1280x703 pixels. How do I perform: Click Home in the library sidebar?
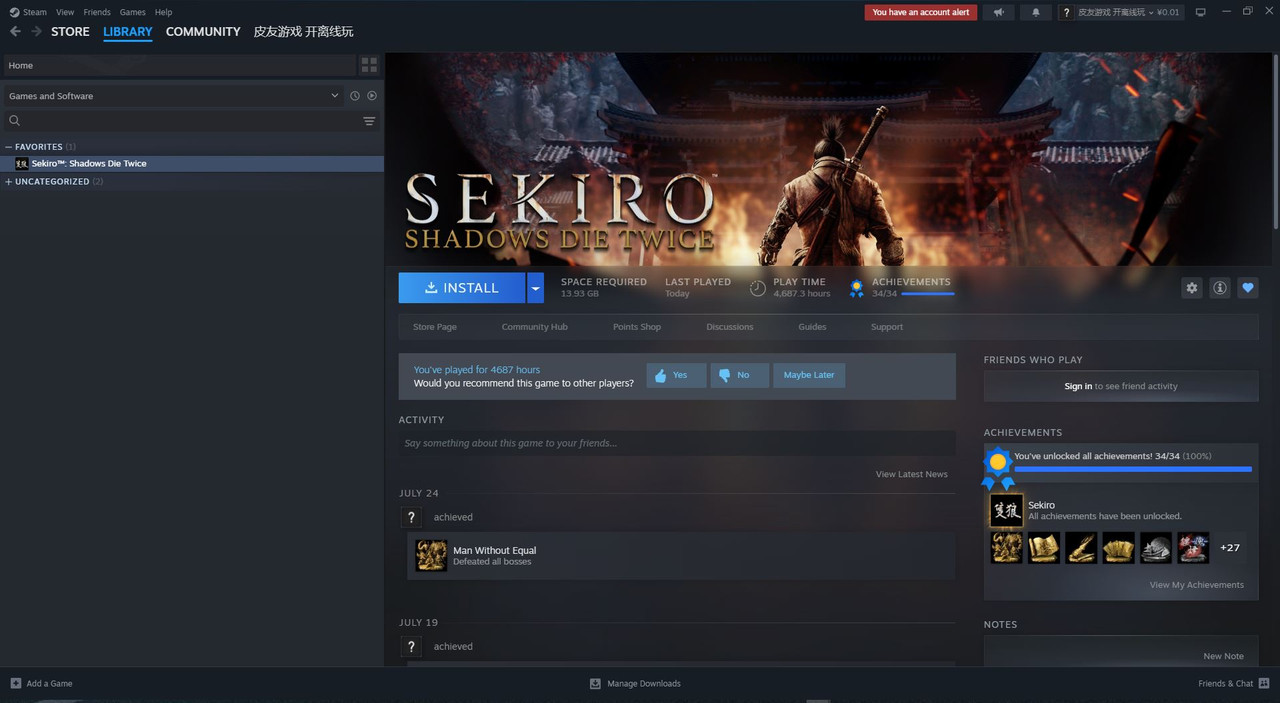tap(180, 65)
